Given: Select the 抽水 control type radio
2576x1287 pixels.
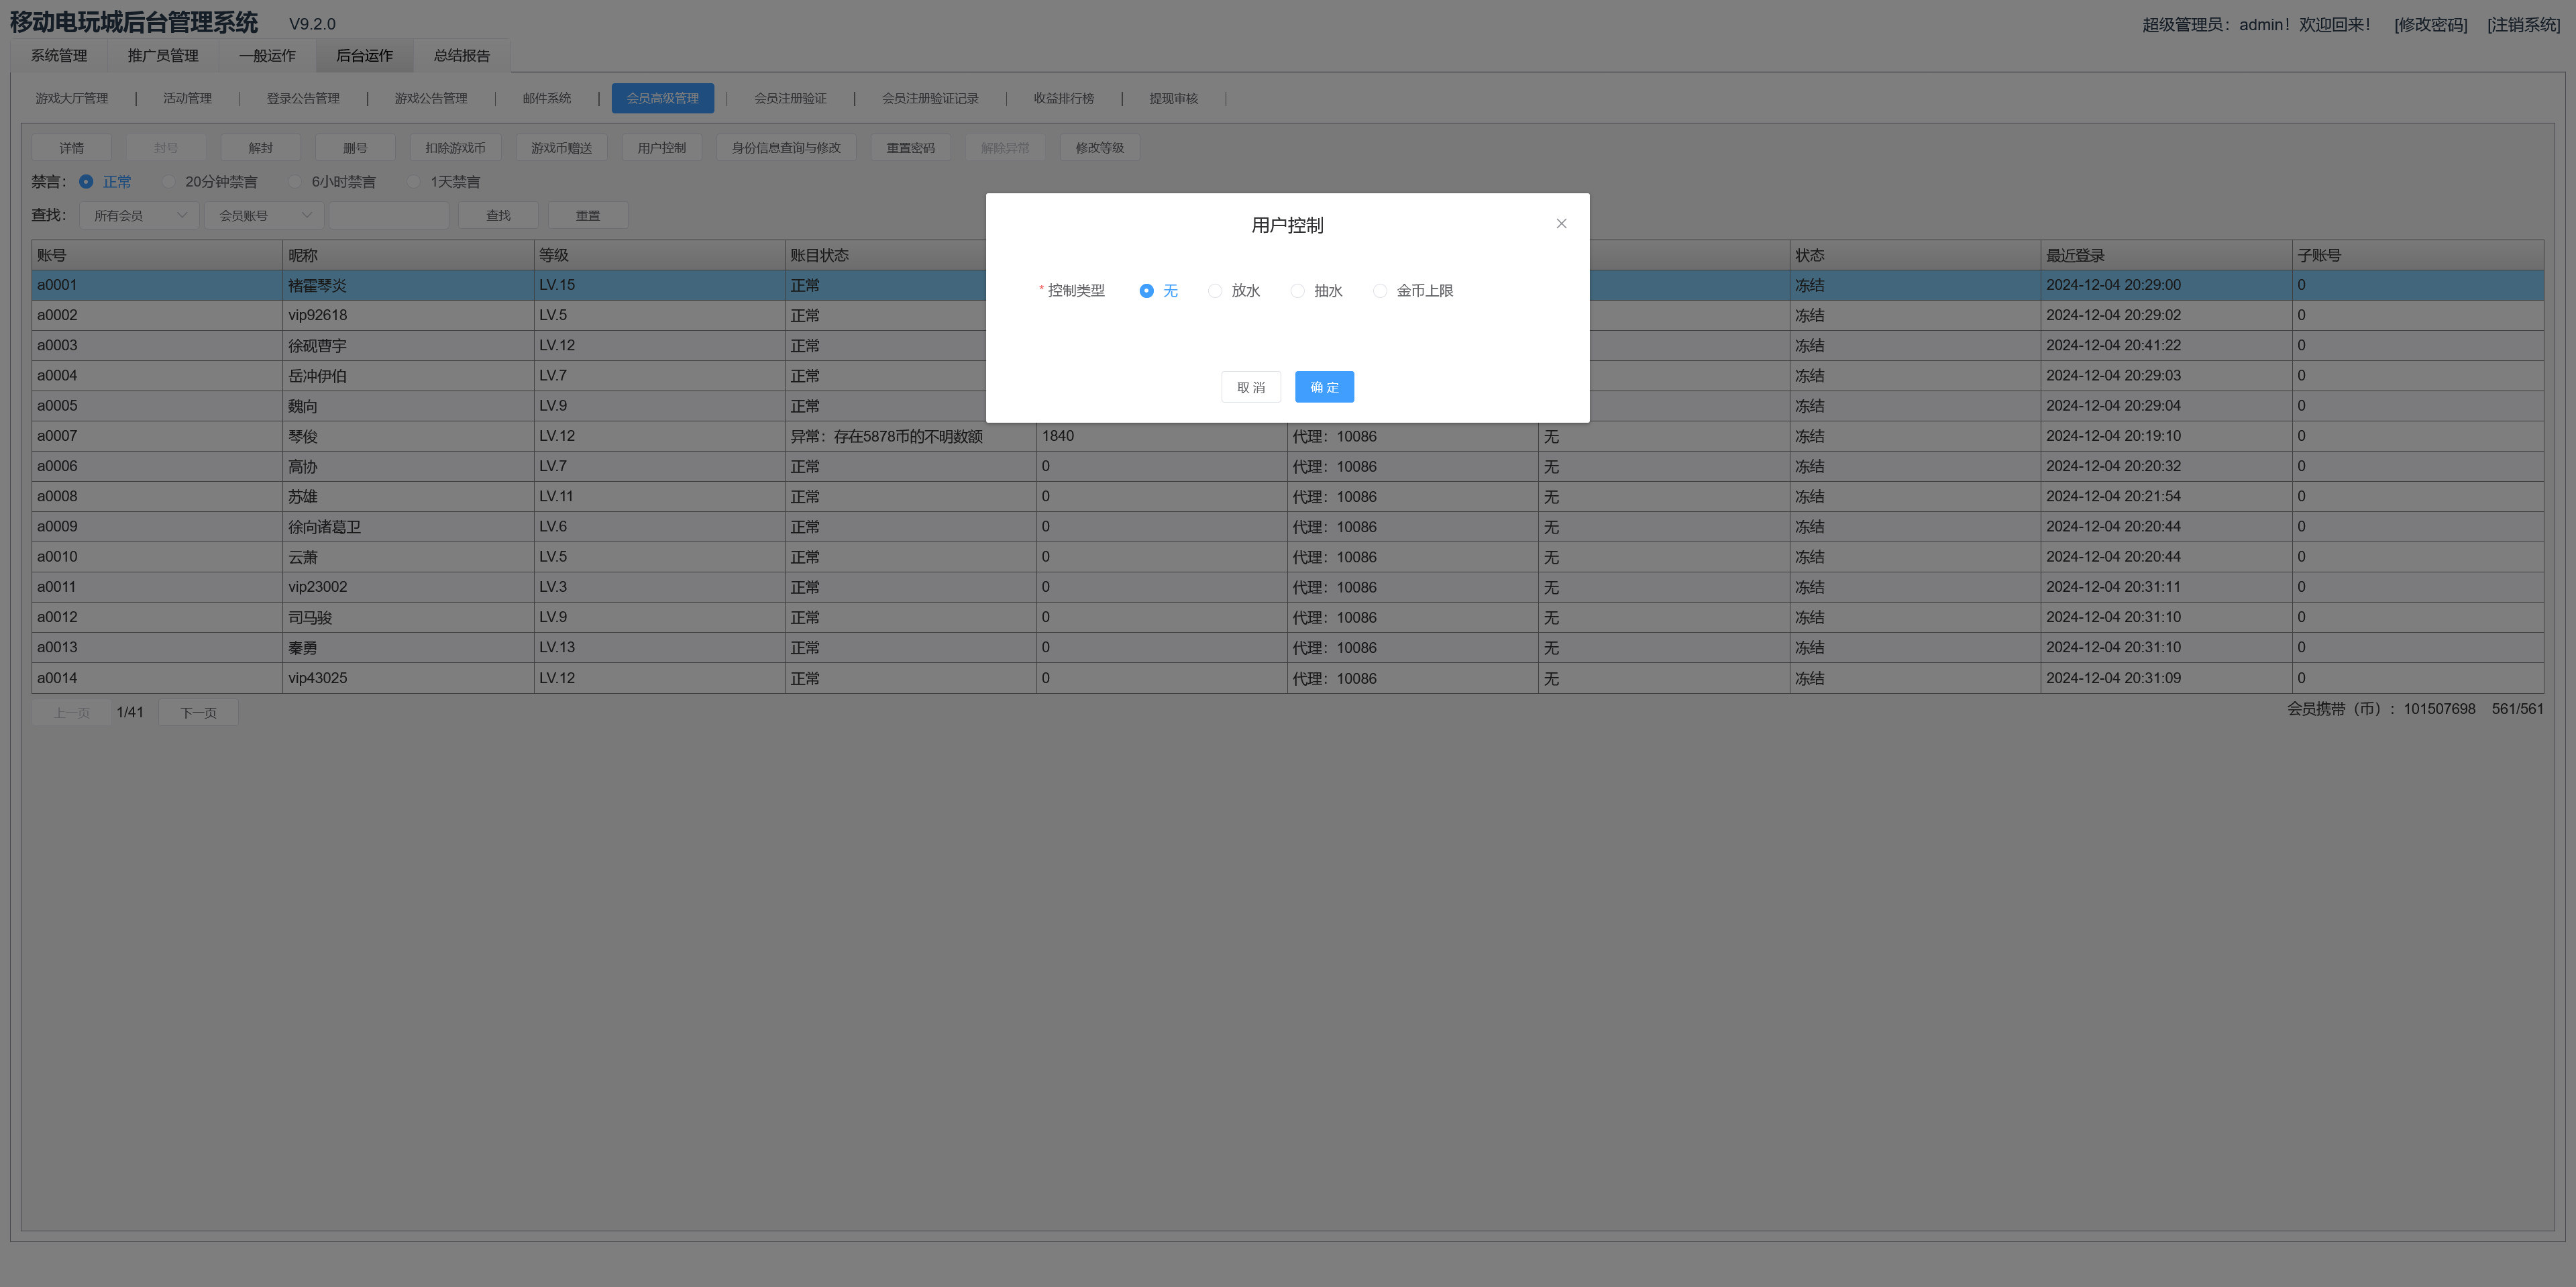Looking at the screenshot, I should point(1297,291).
